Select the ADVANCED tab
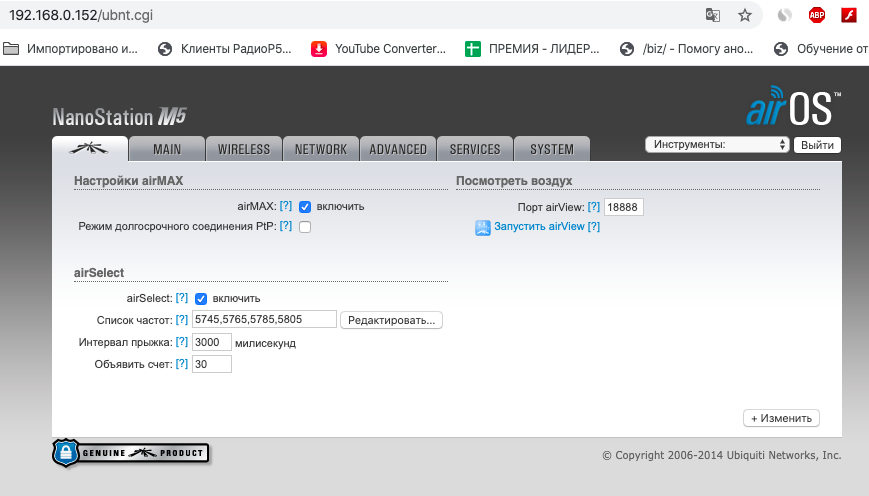 click(x=398, y=149)
